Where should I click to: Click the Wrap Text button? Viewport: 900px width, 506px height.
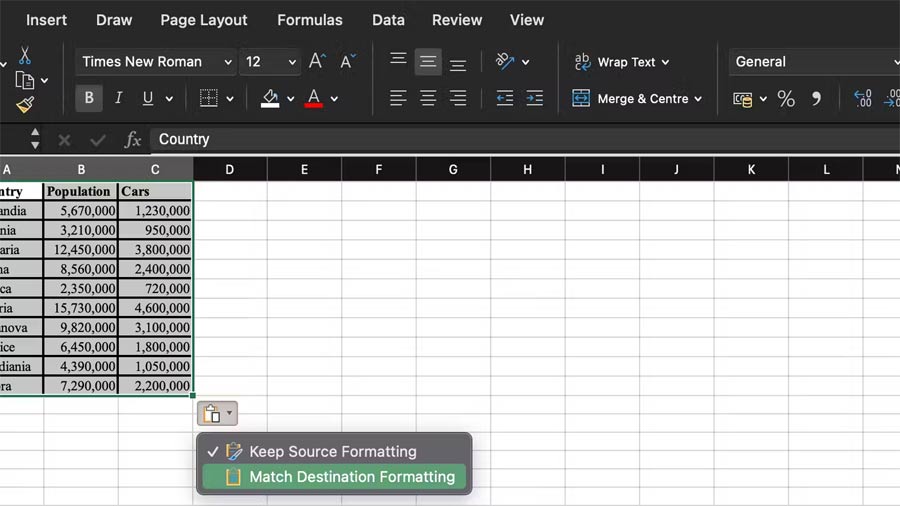pyautogui.click(x=614, y=62)
